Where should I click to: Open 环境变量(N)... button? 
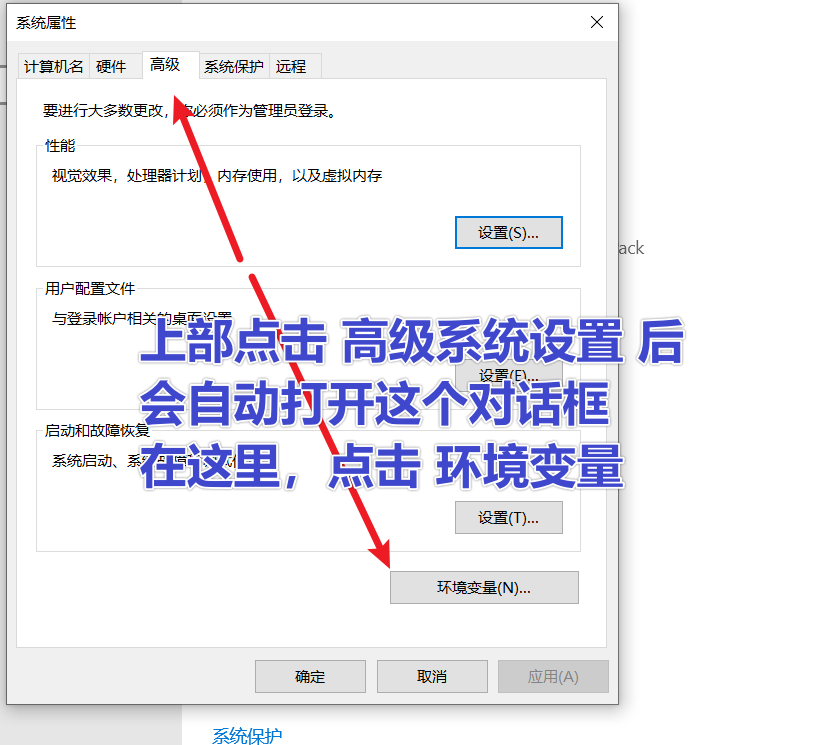(484, 588)
